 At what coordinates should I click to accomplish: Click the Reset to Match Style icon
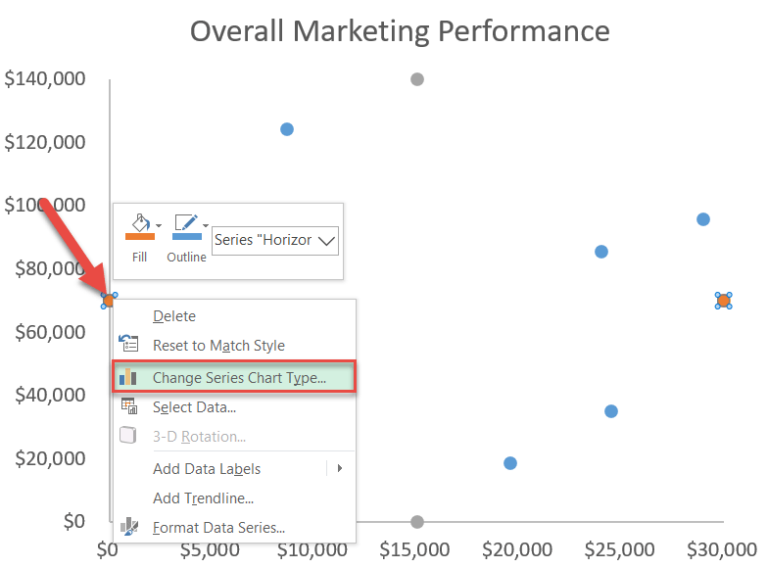click(x=128, y=343)
